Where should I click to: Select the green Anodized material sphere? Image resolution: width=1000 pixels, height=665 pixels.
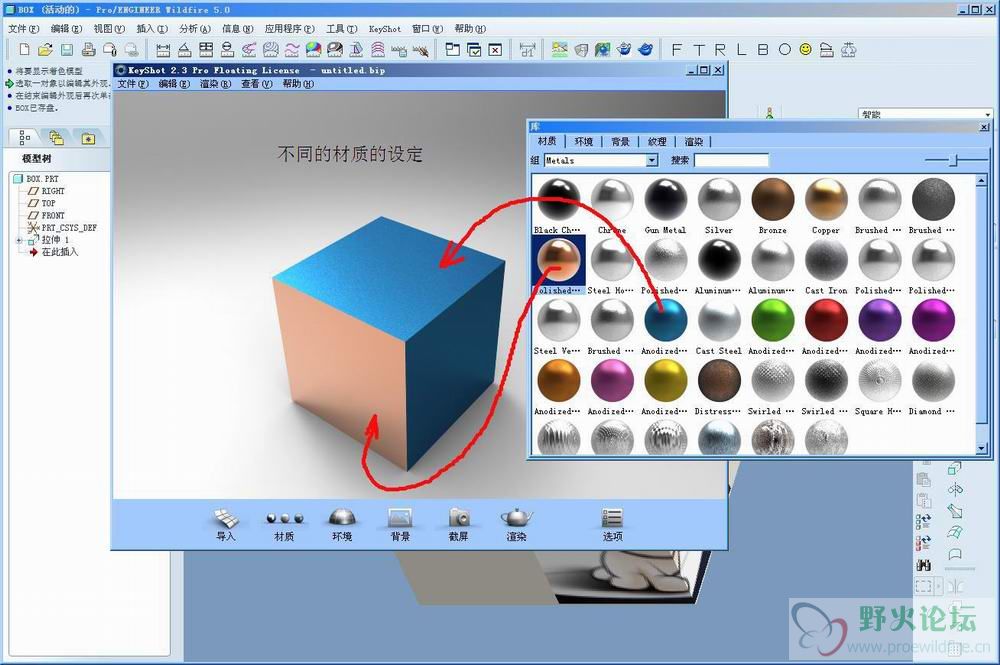(772, 320)
